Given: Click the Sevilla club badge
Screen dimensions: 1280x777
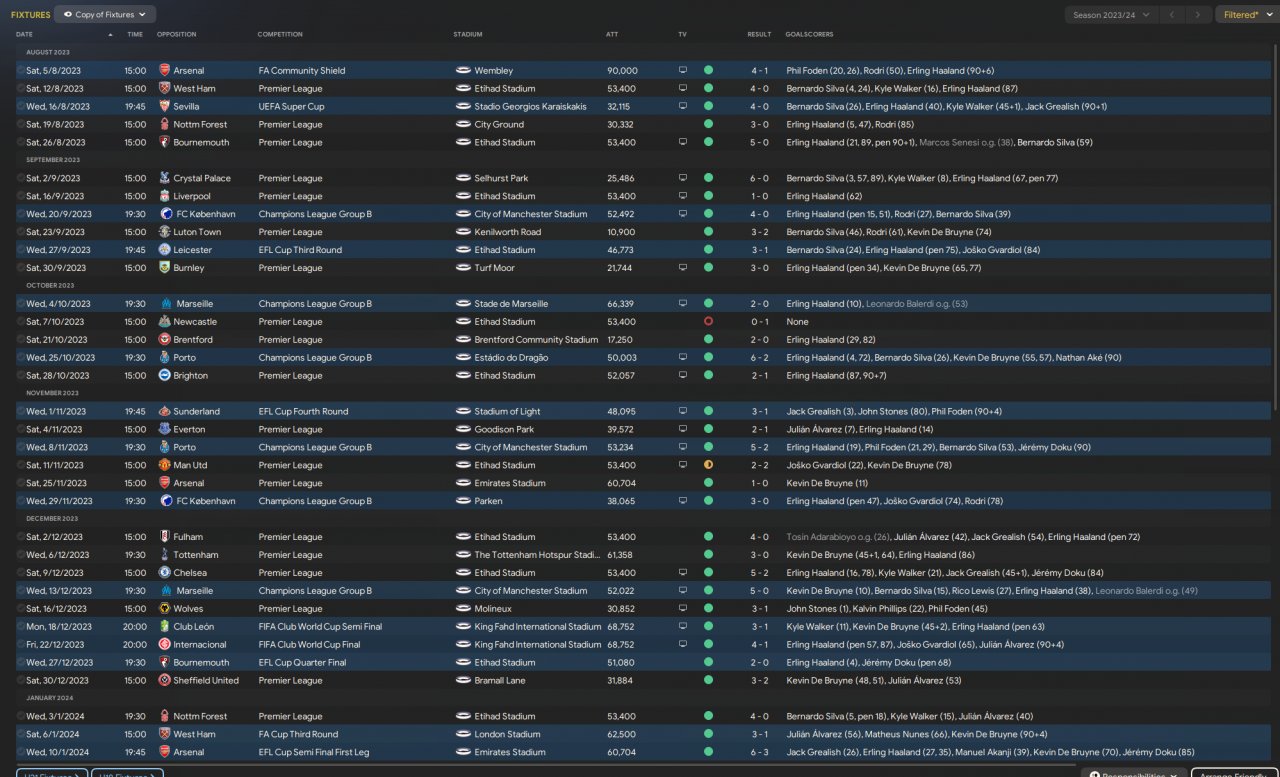Looking at the screenshot, I should click(x=165, y=107).
